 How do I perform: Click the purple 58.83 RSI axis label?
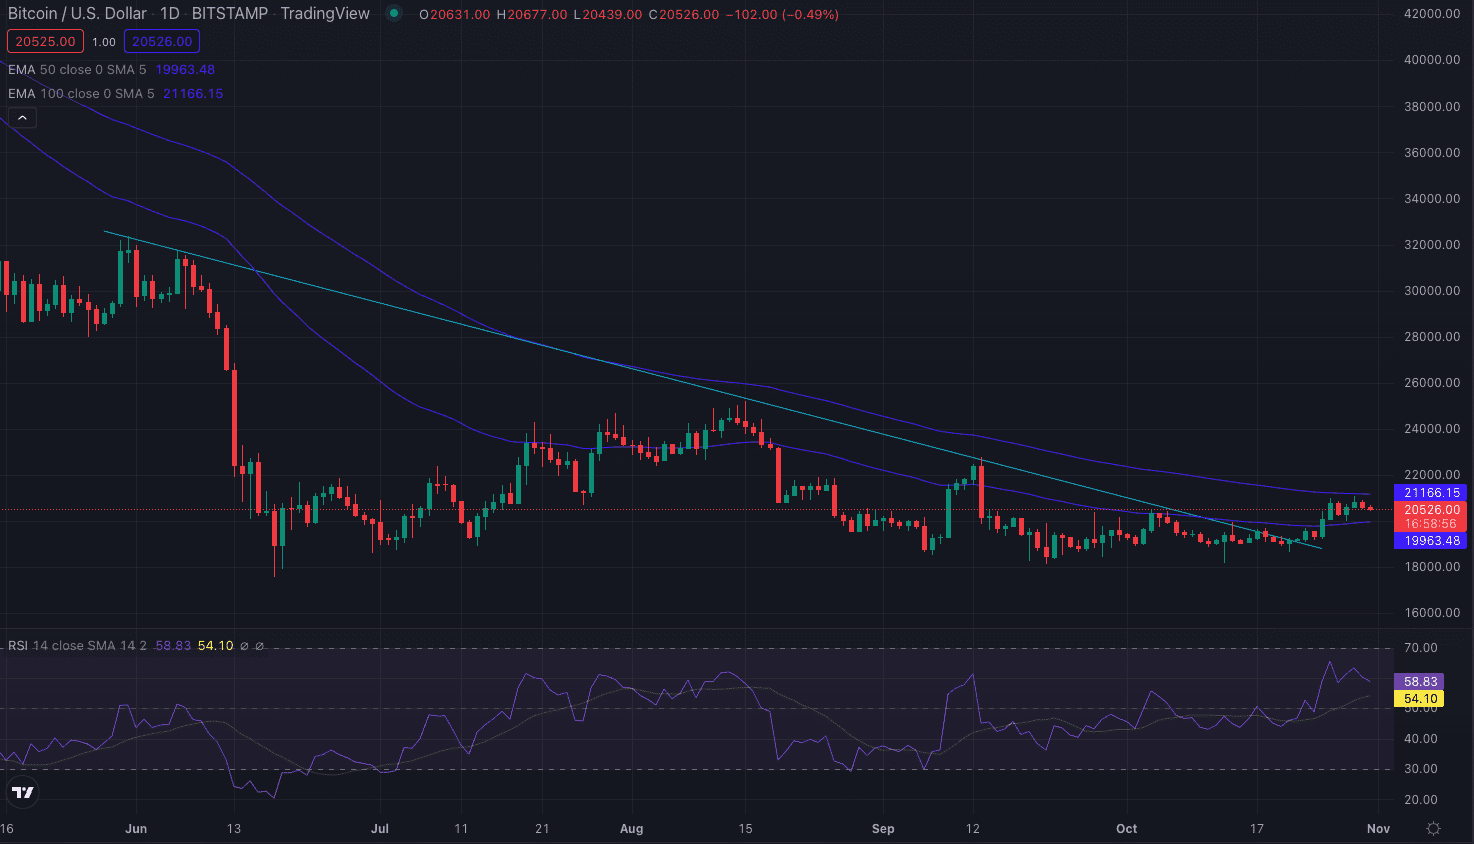pyautogui.click(x=1419, y=681)
